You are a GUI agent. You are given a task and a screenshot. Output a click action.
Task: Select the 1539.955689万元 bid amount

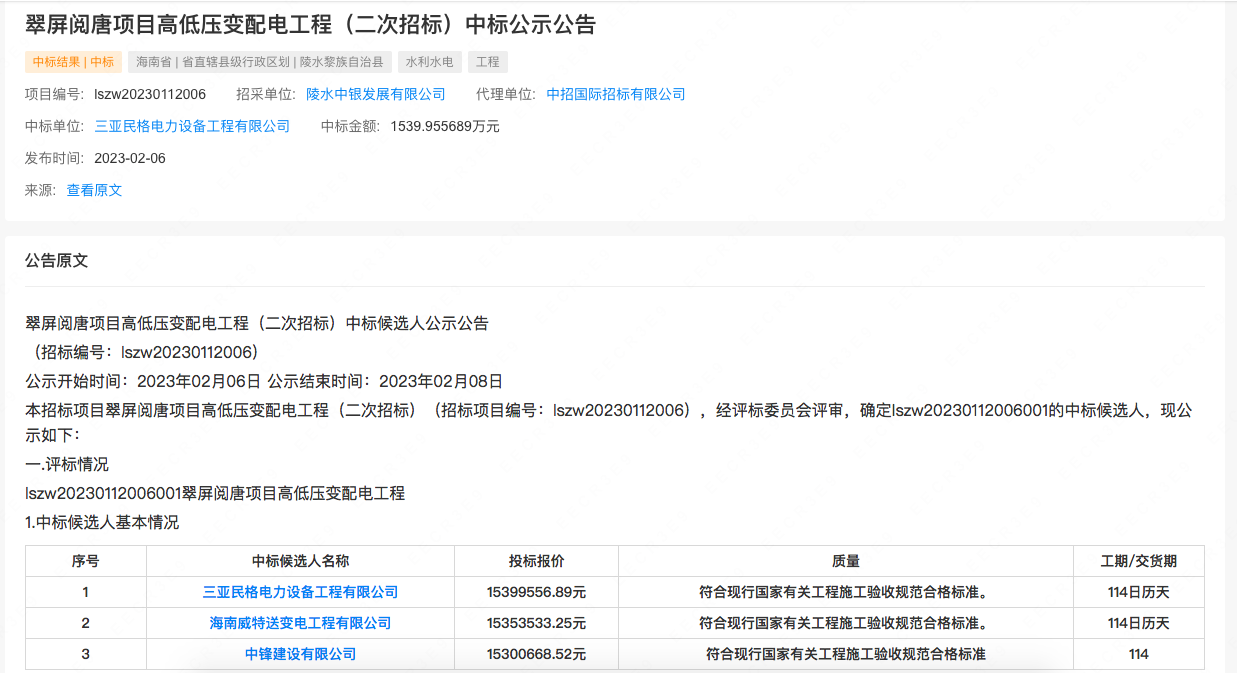pyautogui.click(x=445, y=126)
